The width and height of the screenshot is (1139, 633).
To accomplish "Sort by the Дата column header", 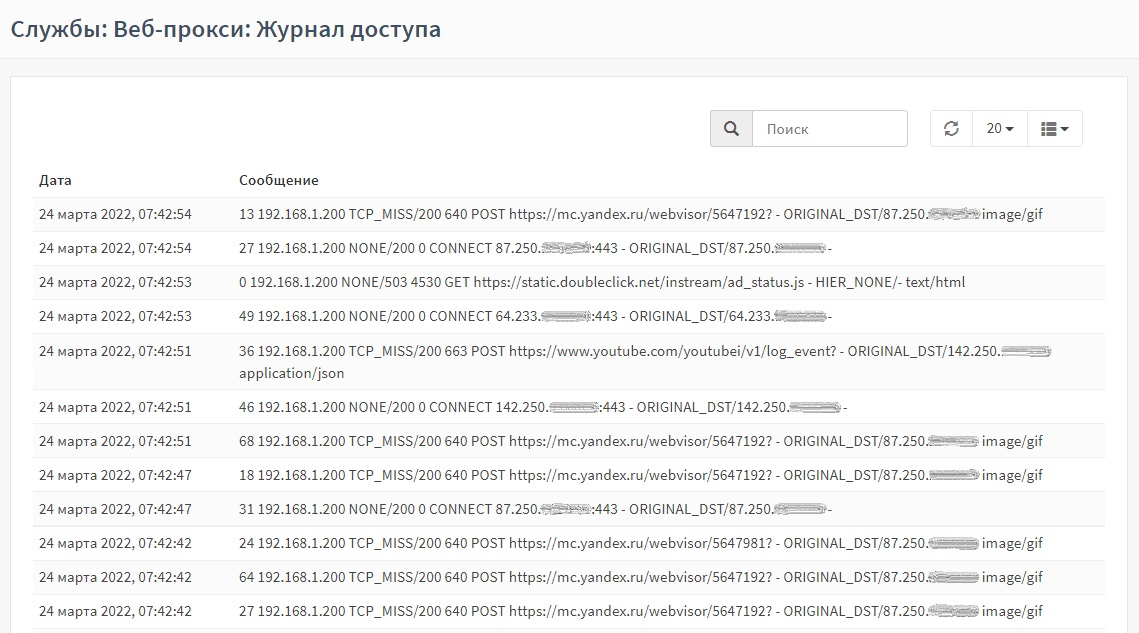I will click(x=55, y=180).
